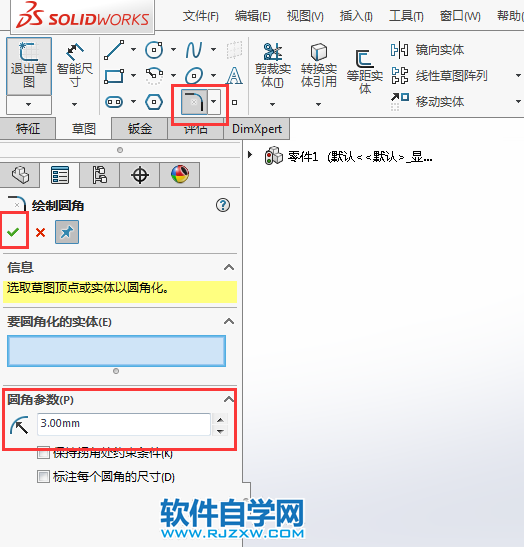Collapse the 圆角参数 section

tap(229, 399)
